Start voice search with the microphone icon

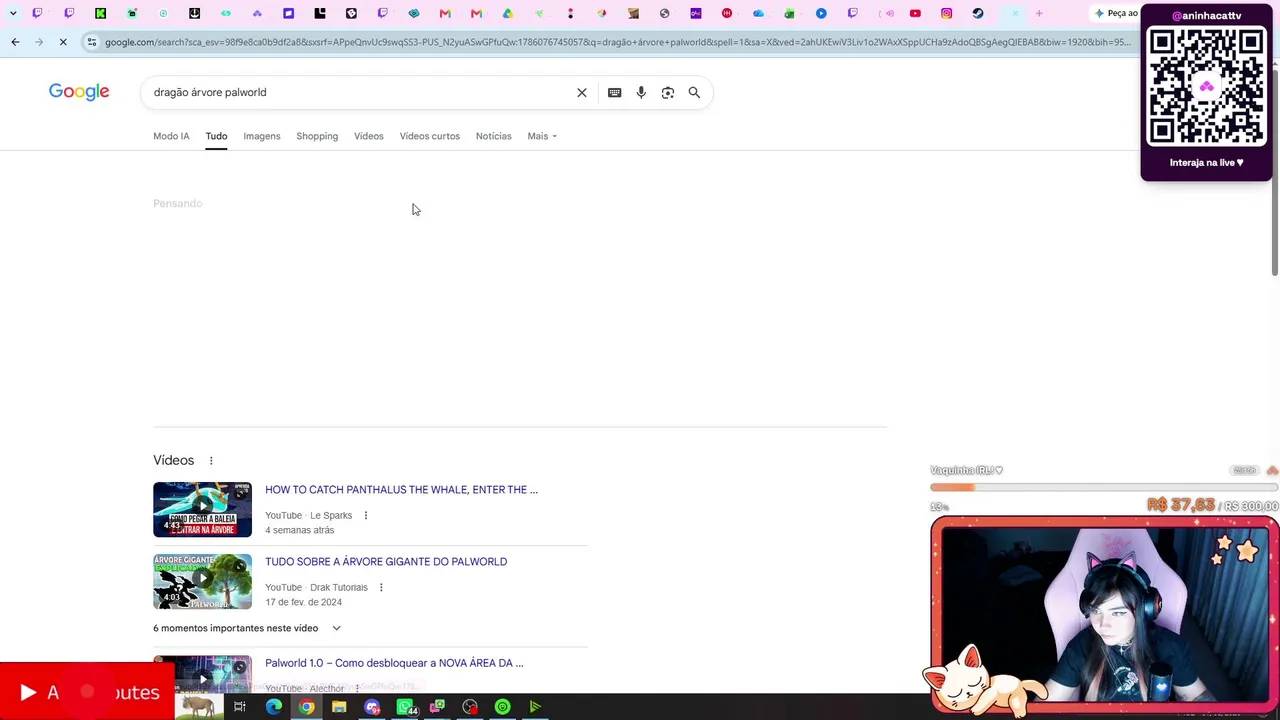pyautogui.click(x=641, y=92)
